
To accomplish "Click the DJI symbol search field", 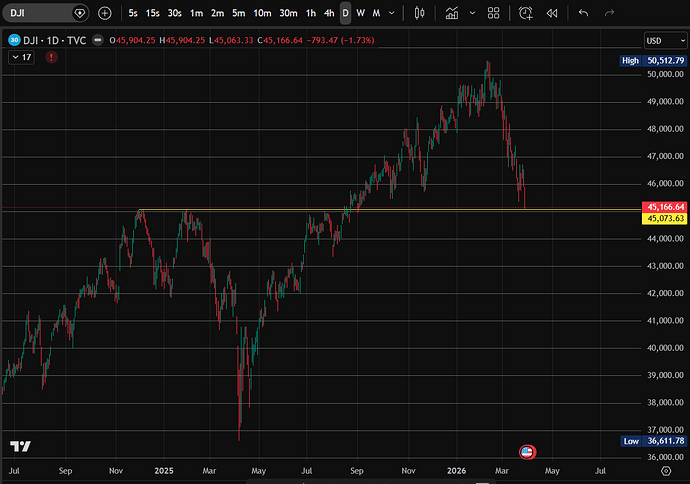I will (40, 13).
